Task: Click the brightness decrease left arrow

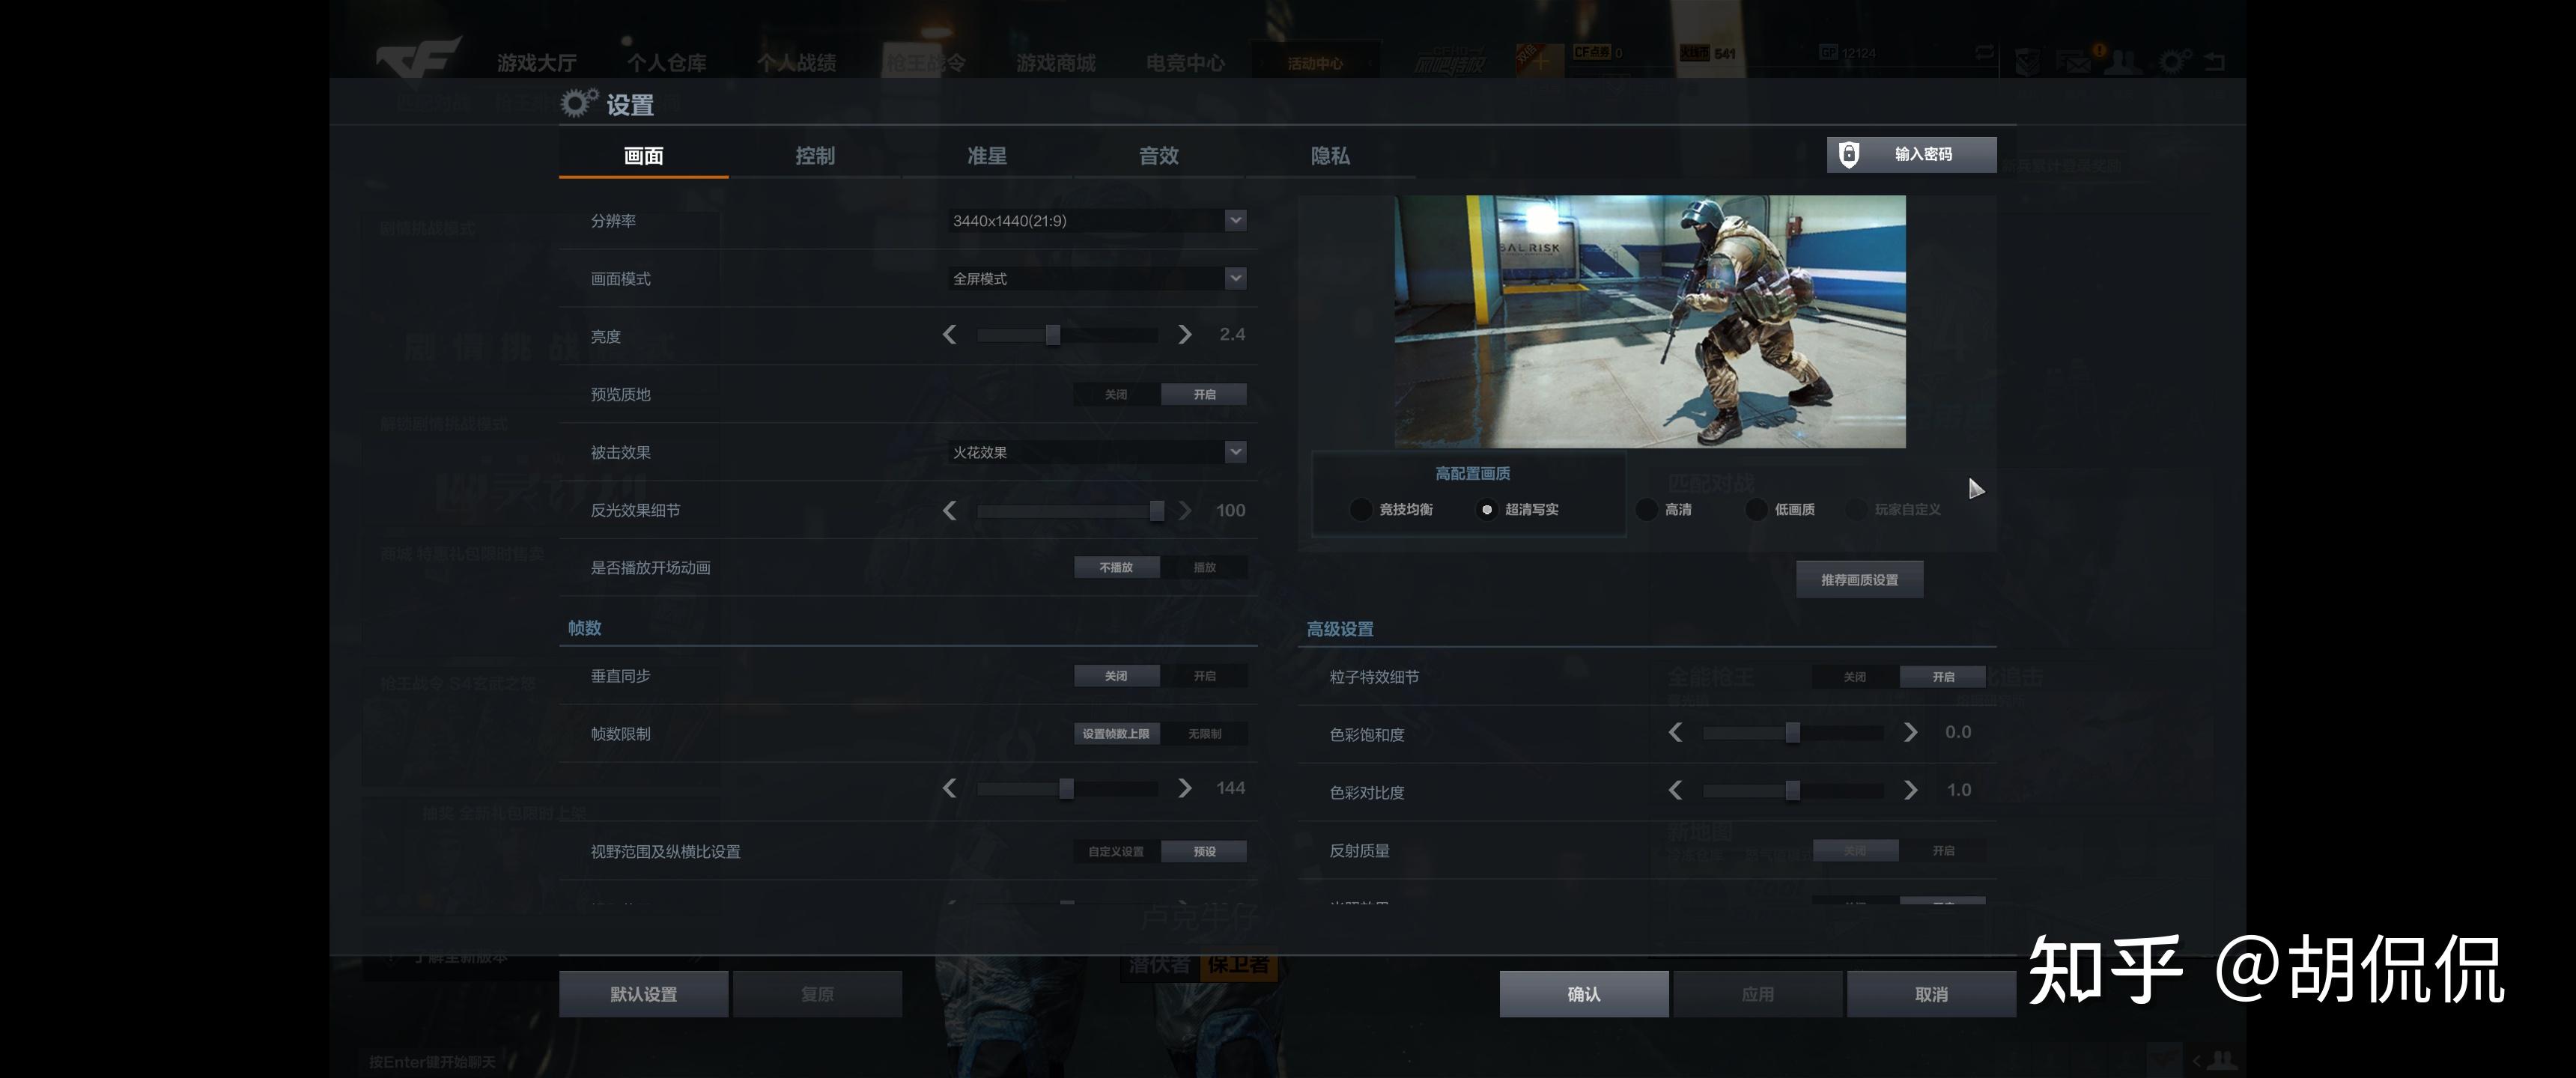Action: (950, 335)
